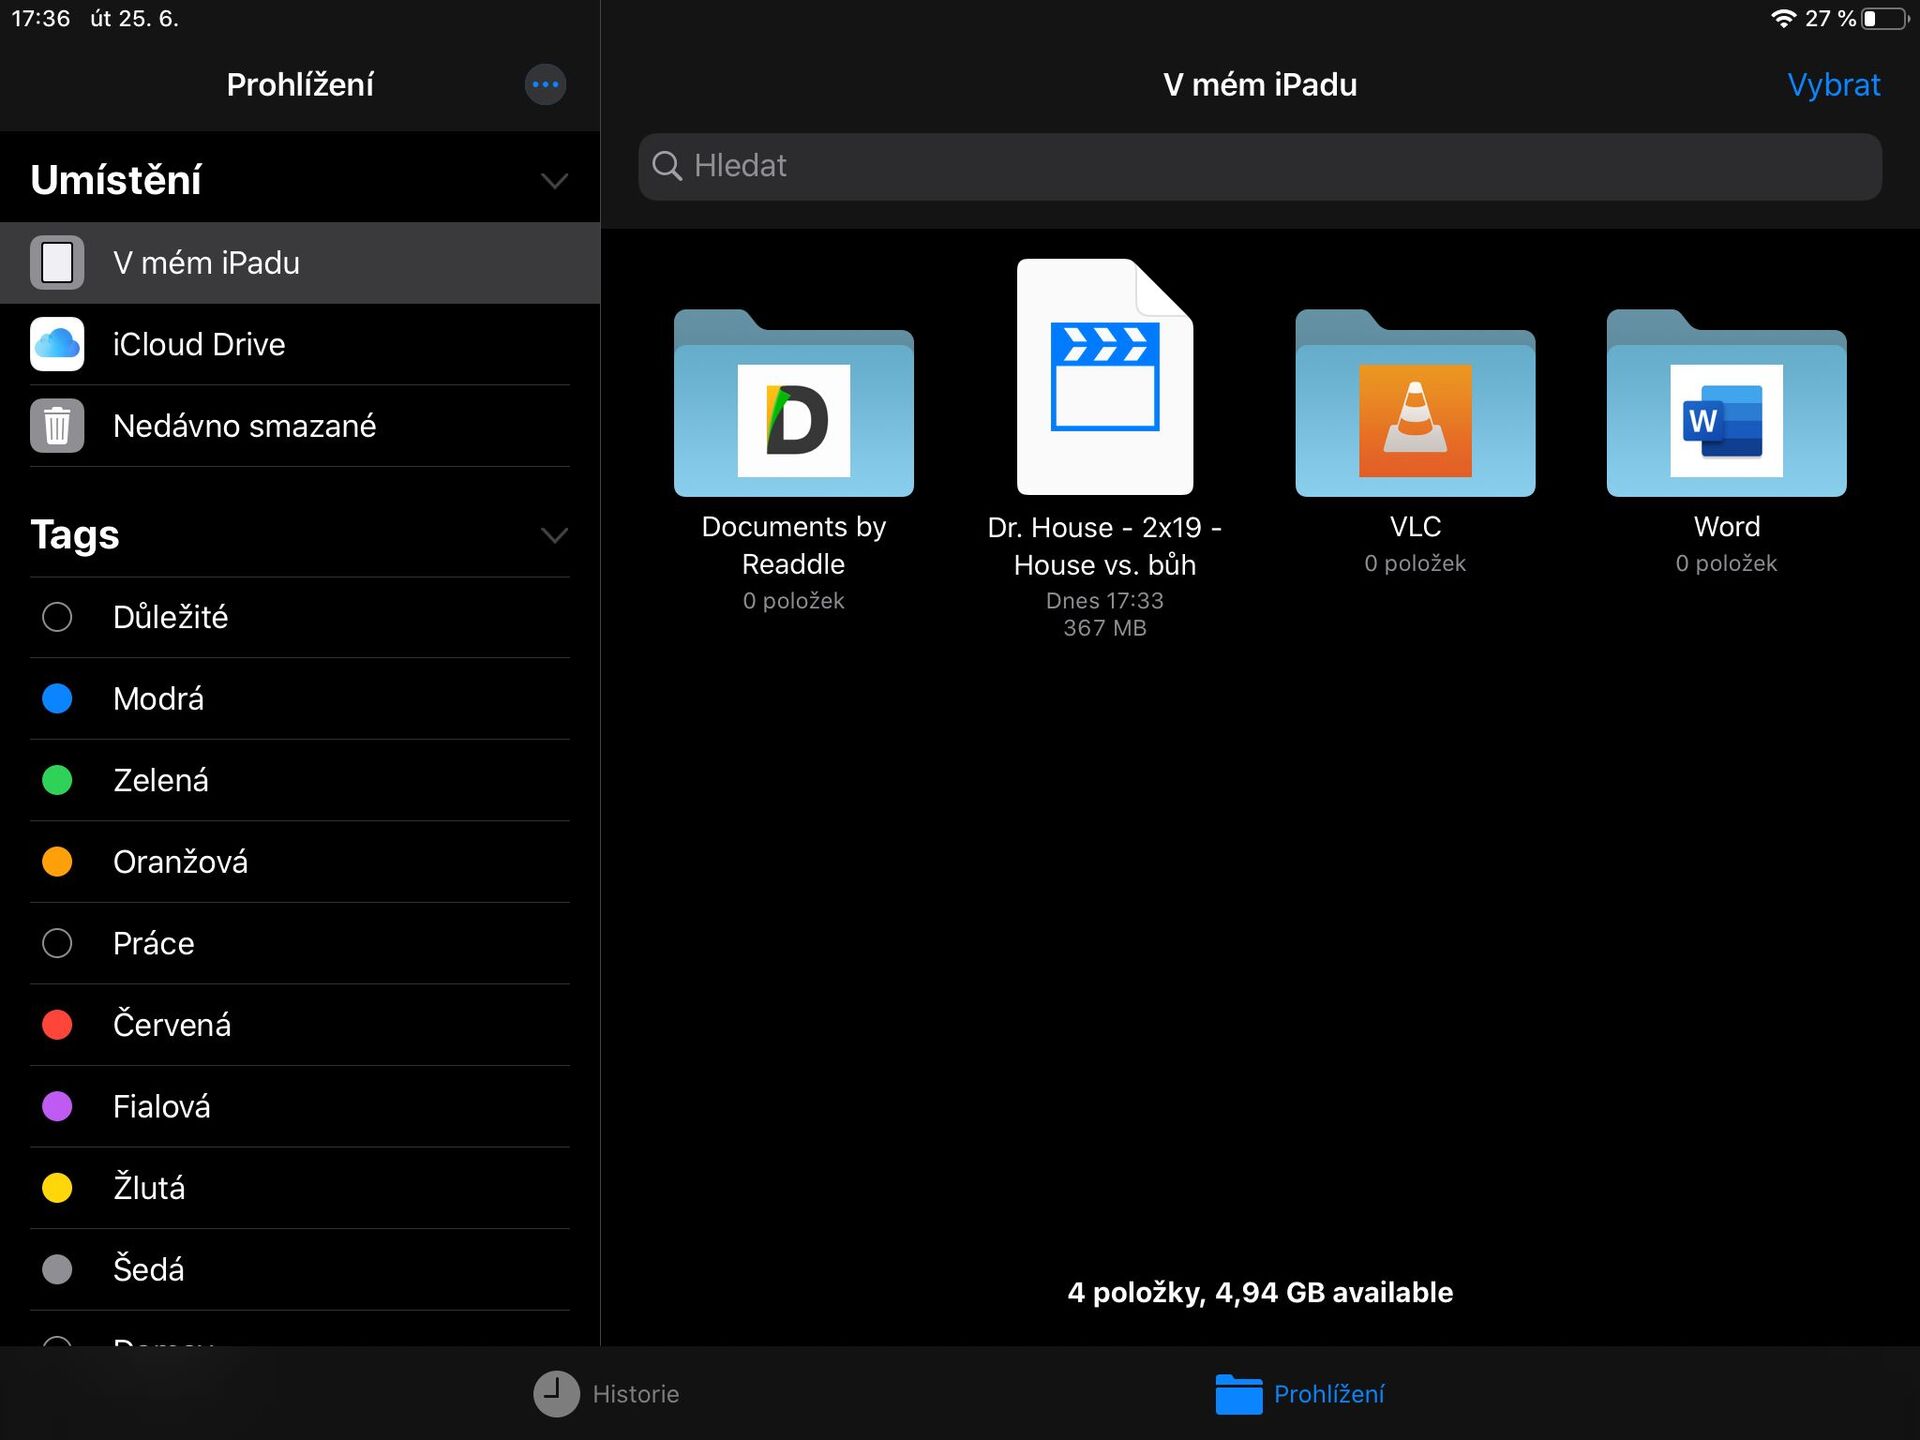1920x1440 pixels.
Task: Select the Práce tag
Action: click(x=153, y=943)
